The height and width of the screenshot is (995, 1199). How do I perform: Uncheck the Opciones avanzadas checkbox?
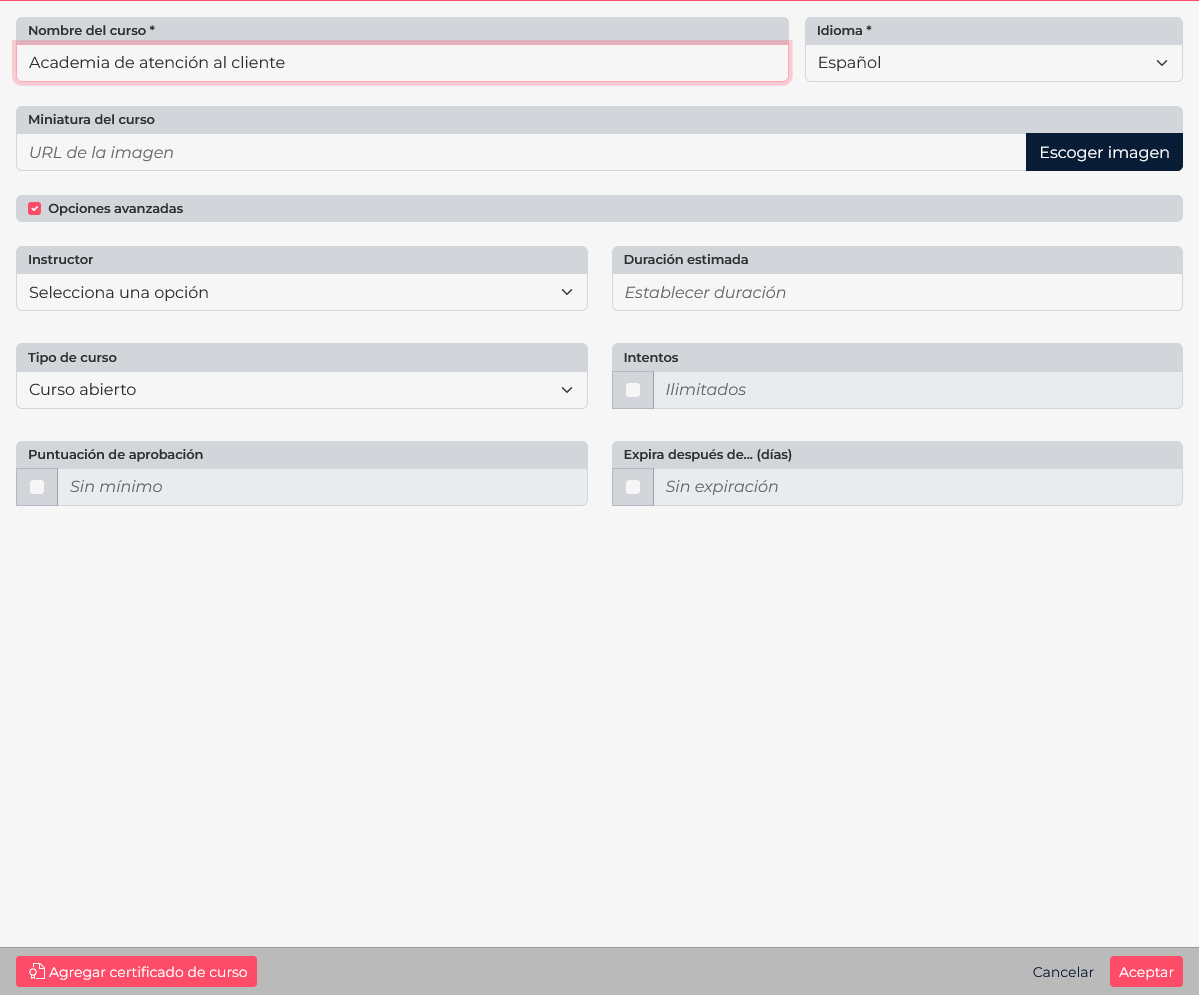34,208
